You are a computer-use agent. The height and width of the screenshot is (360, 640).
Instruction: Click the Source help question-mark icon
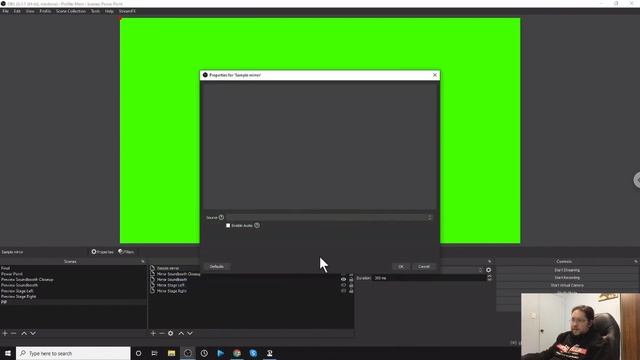(x=221, y=218)
